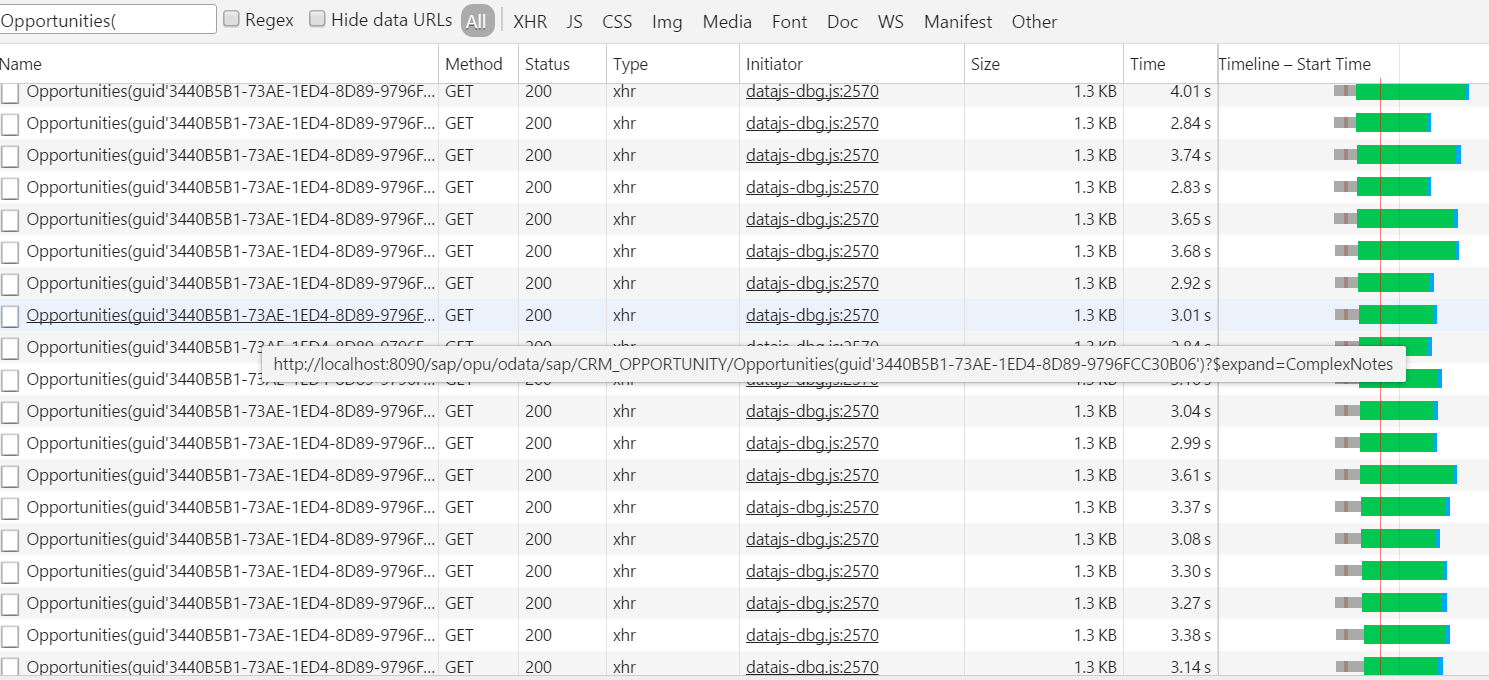
Task: Click the filter text field containing Opportunities(
Action: point(108,19)
